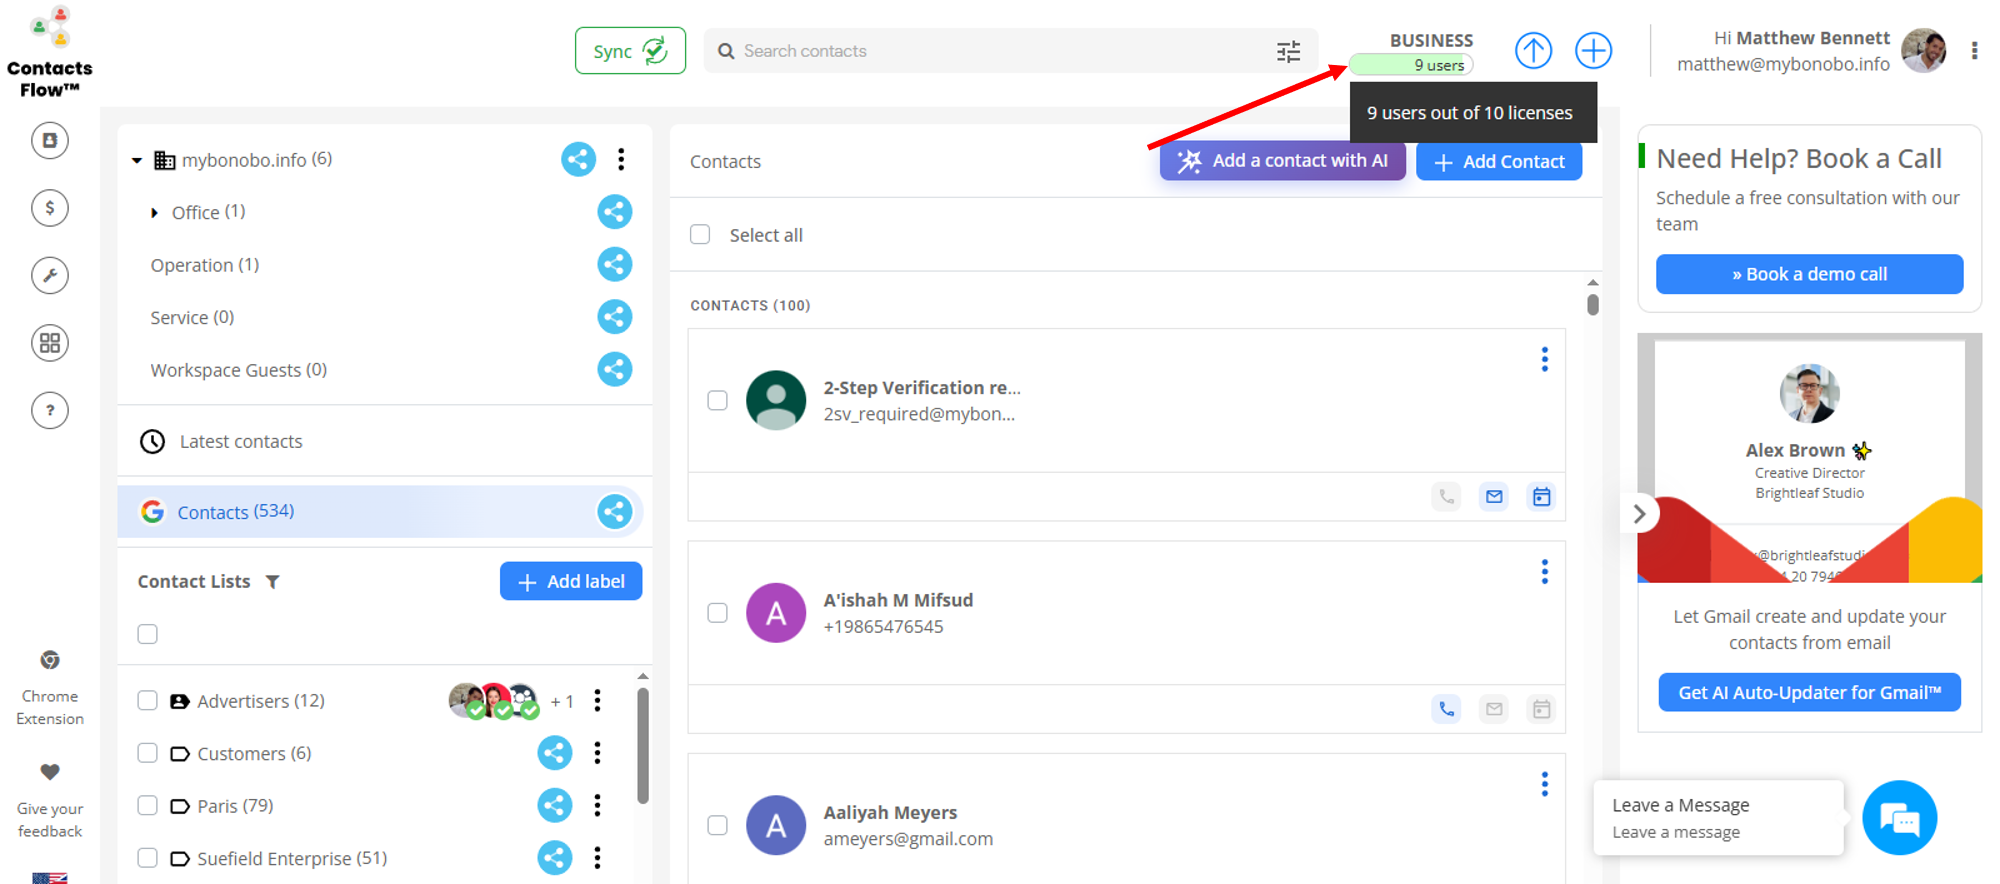
Task: Collapse the mybonobo.info domain tree
Action: (137, 160)
